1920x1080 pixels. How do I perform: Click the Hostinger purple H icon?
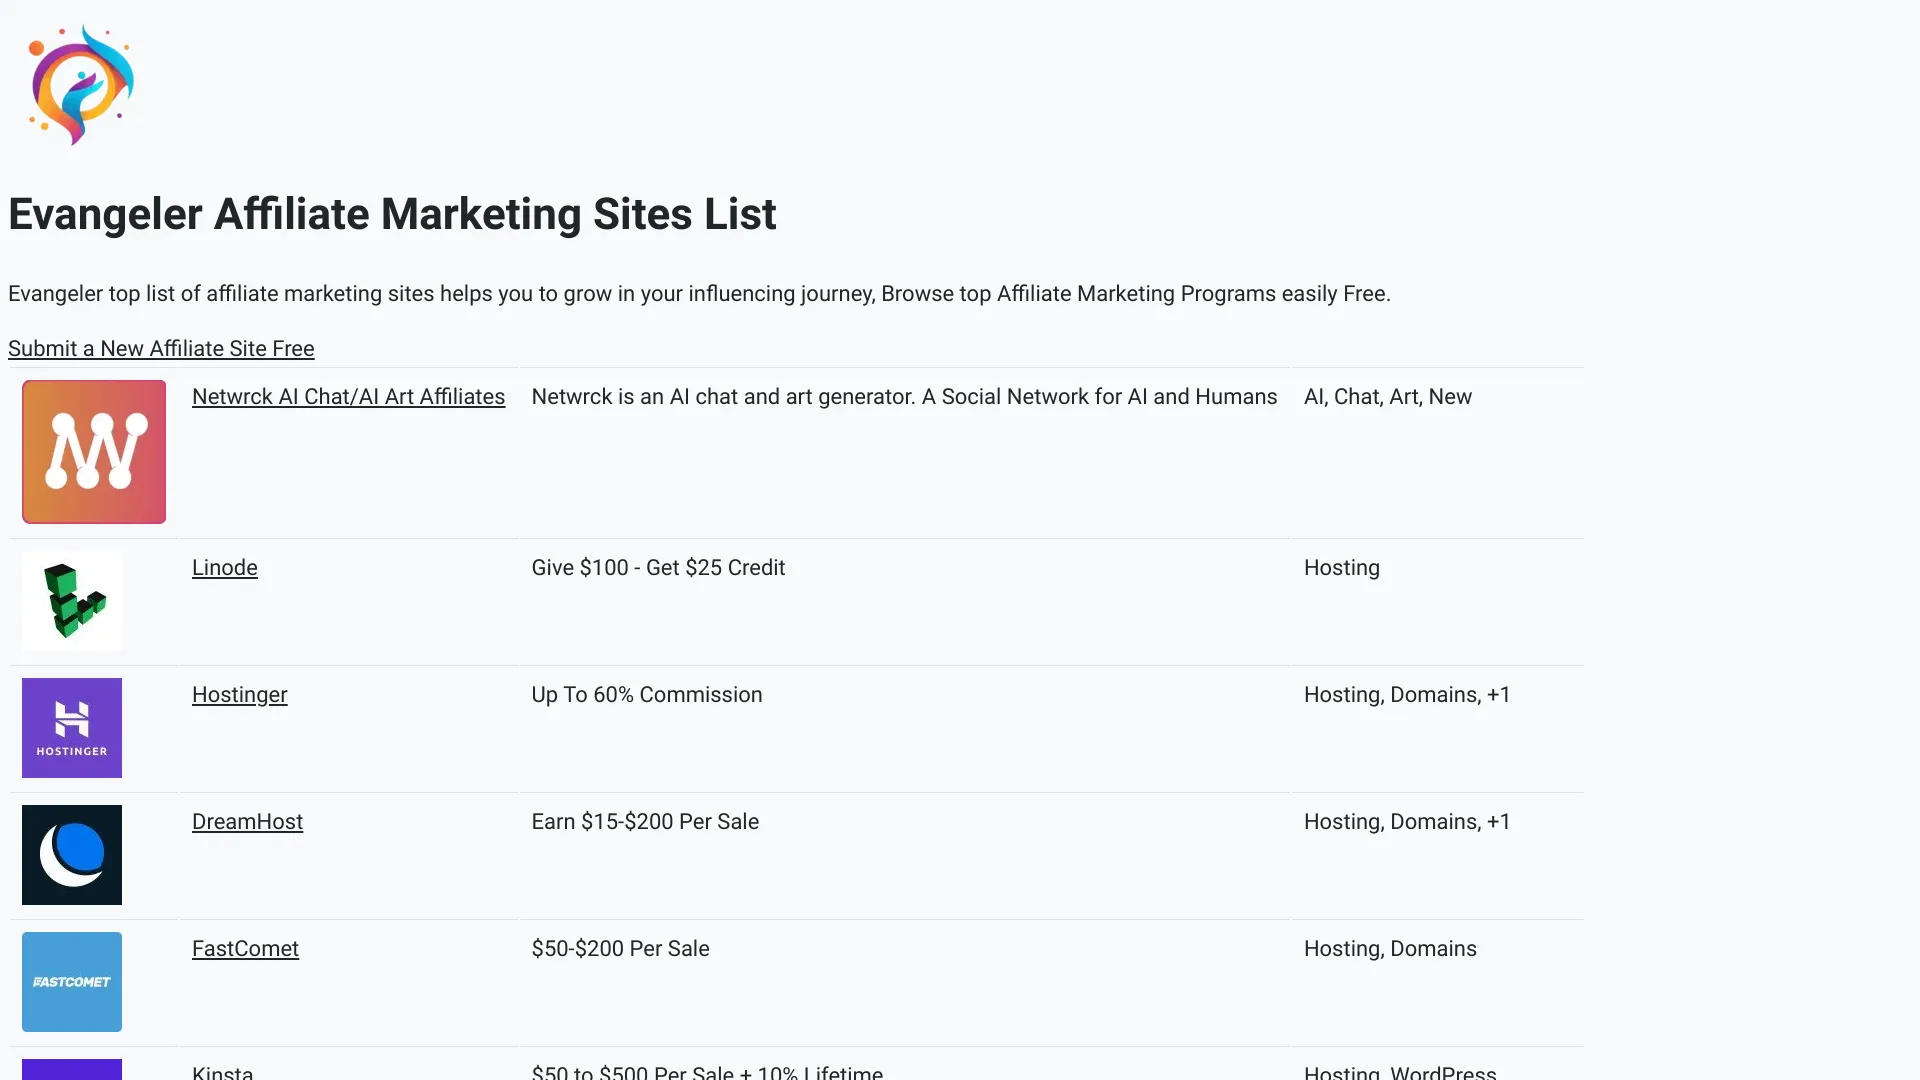[x=71, y=727]
